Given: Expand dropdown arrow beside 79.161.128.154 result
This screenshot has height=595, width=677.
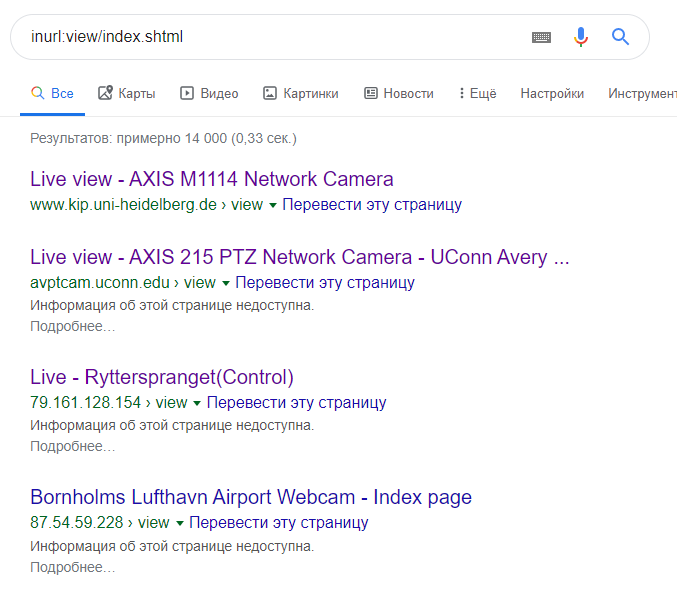Looking at the screenshot, I should 197,404.
